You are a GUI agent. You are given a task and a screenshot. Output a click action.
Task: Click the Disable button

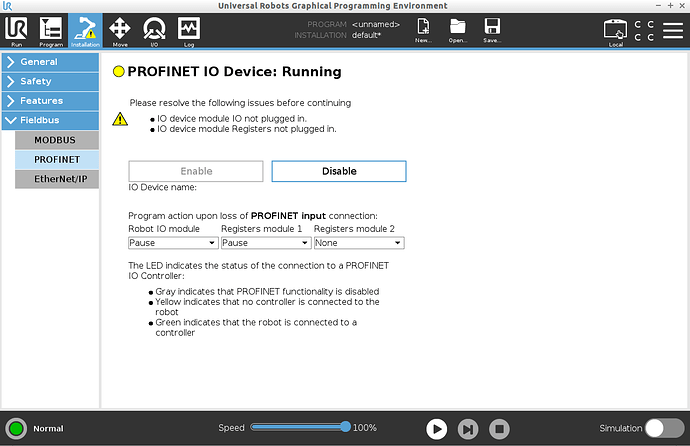pyautogui.click(x=339, y=171)
